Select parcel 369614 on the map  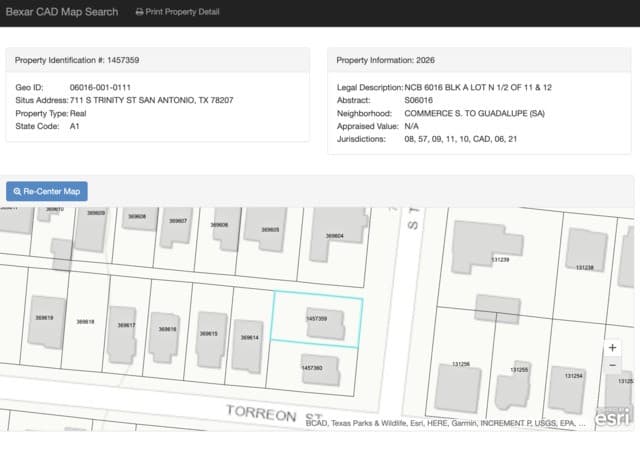coord(249,338)
